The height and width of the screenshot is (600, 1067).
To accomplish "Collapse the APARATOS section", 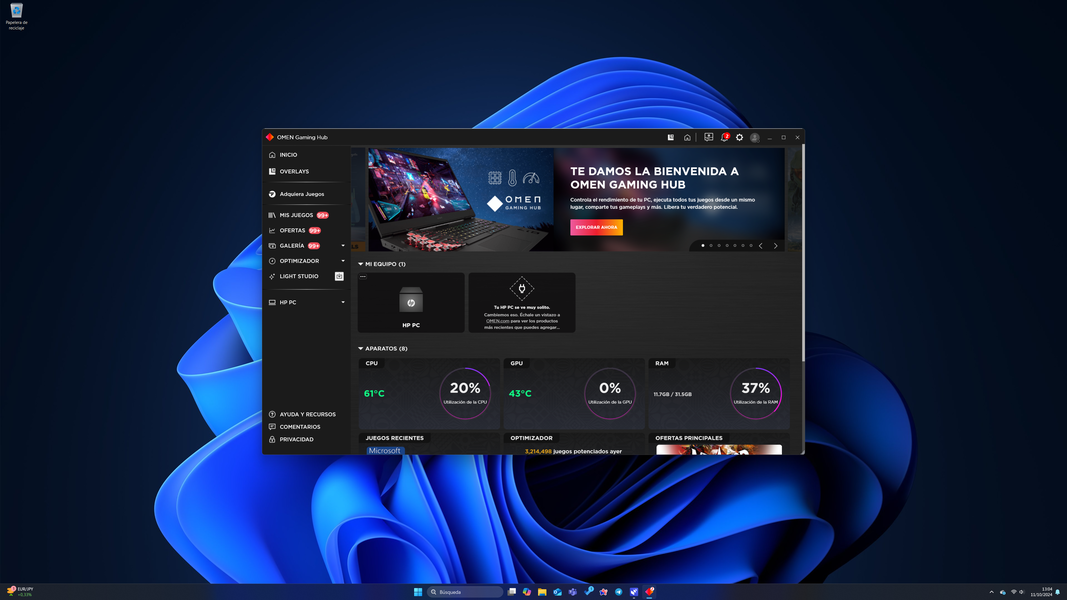I will point(361,348).
